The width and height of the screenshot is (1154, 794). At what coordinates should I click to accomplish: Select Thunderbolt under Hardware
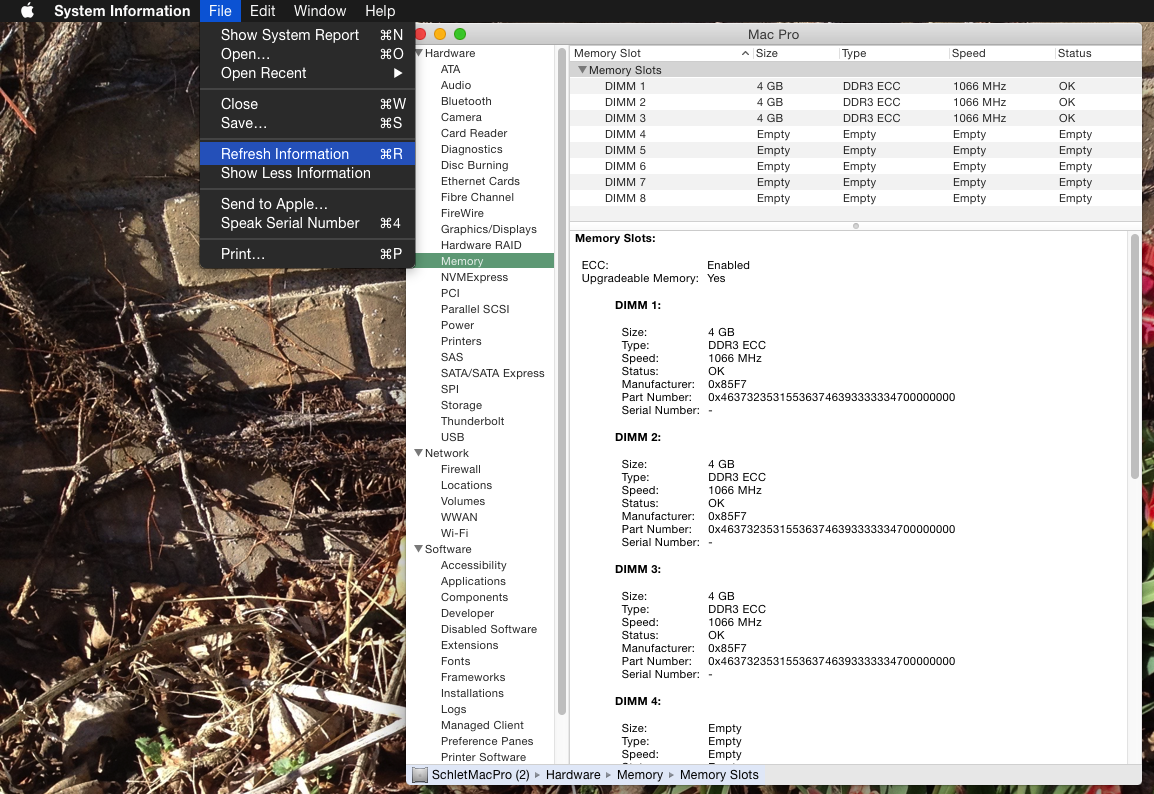[x=472, y=421]
